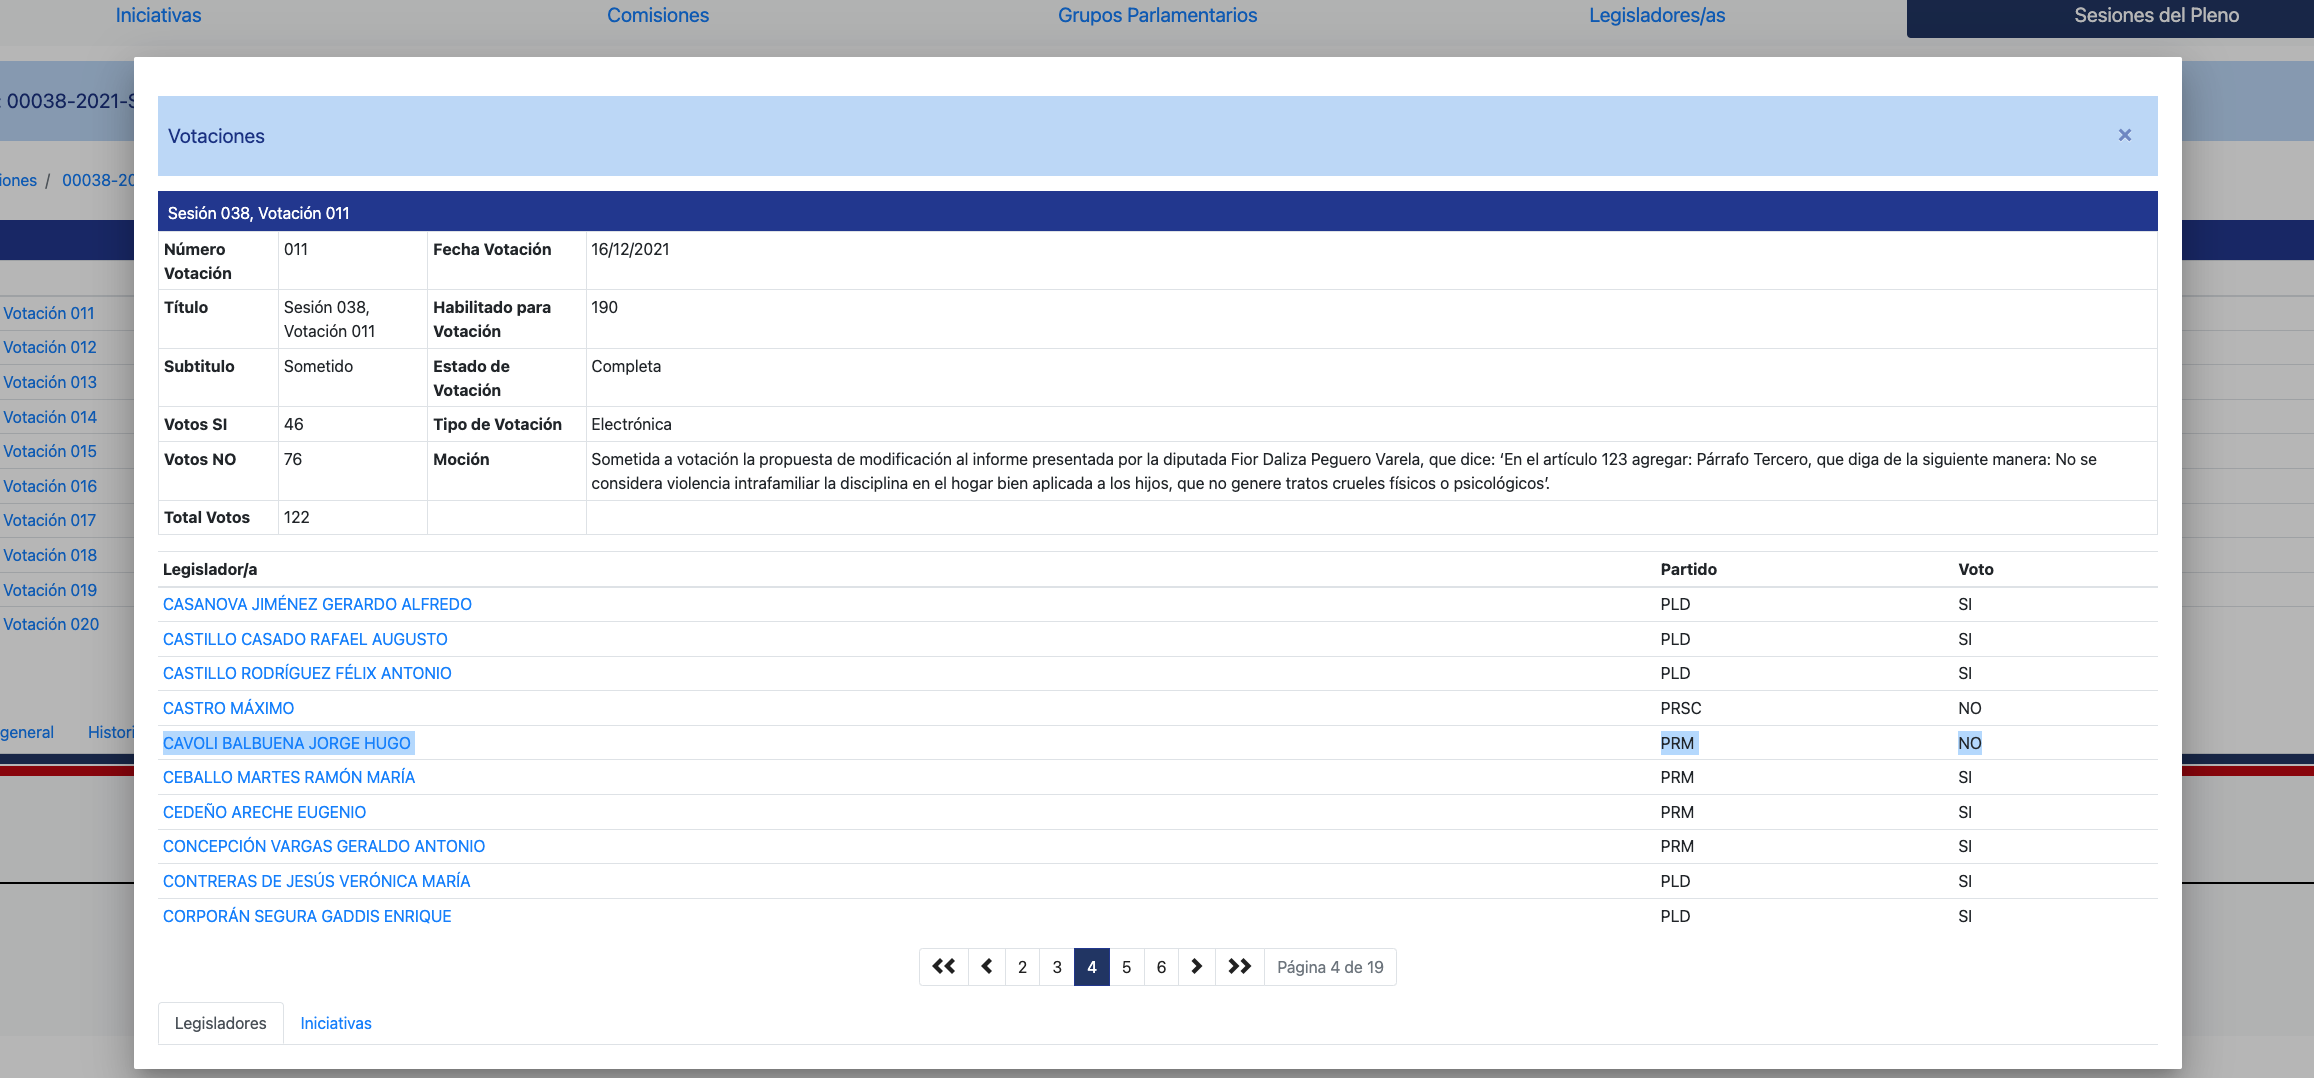This screenshot has width=2314, height=1078.
Task: Open breadcrumb link 00038-20 in background
Action: coord(98,180)
